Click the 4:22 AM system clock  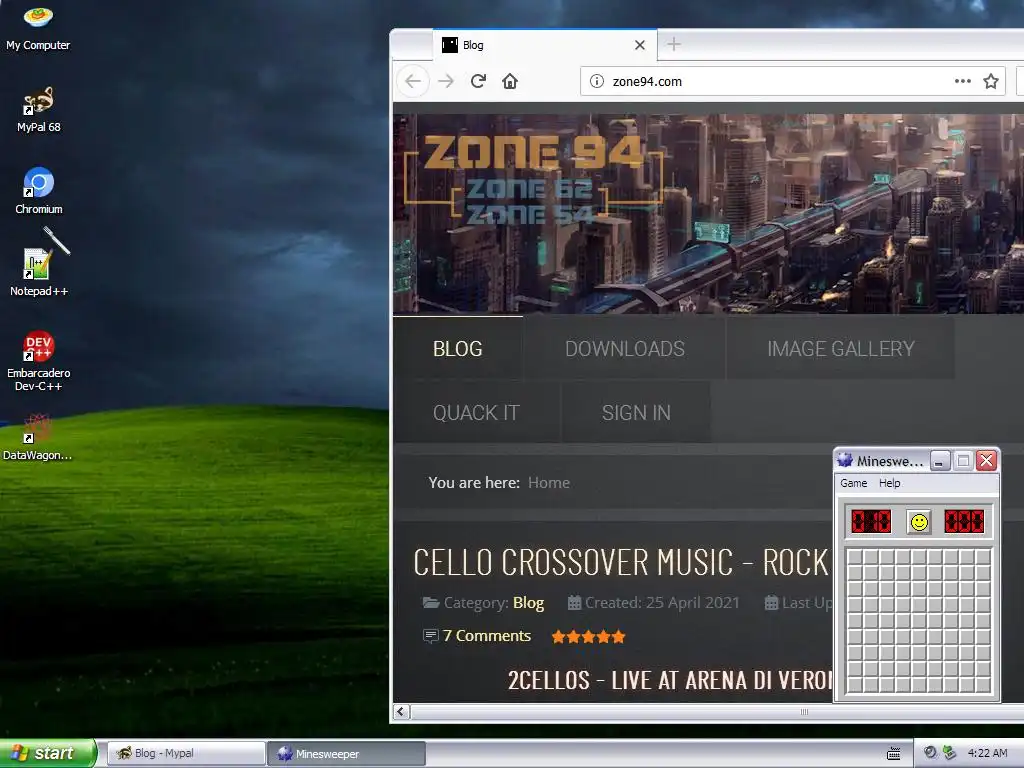987,753
